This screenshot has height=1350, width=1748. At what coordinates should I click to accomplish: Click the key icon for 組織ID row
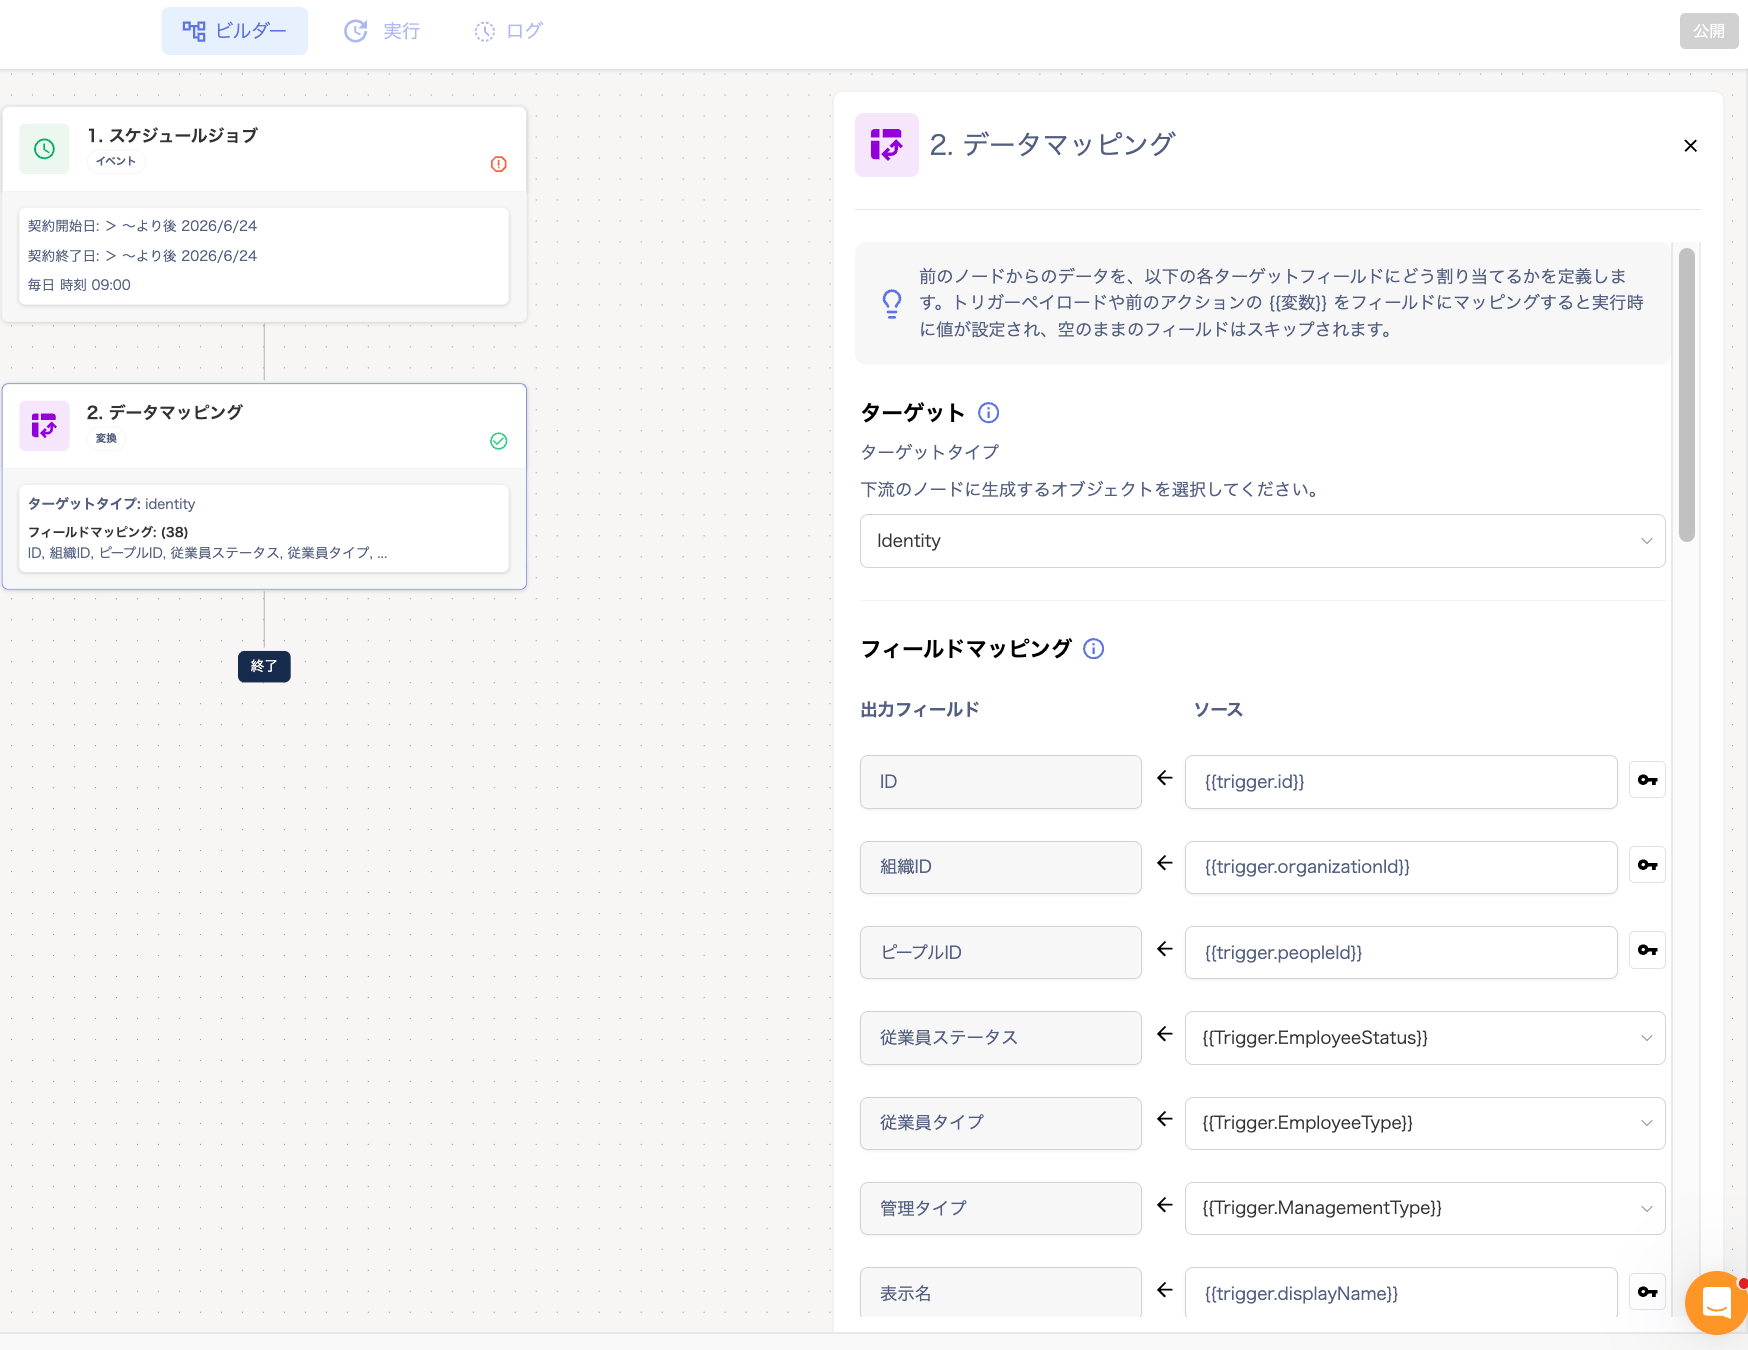tap(1647, 865)
